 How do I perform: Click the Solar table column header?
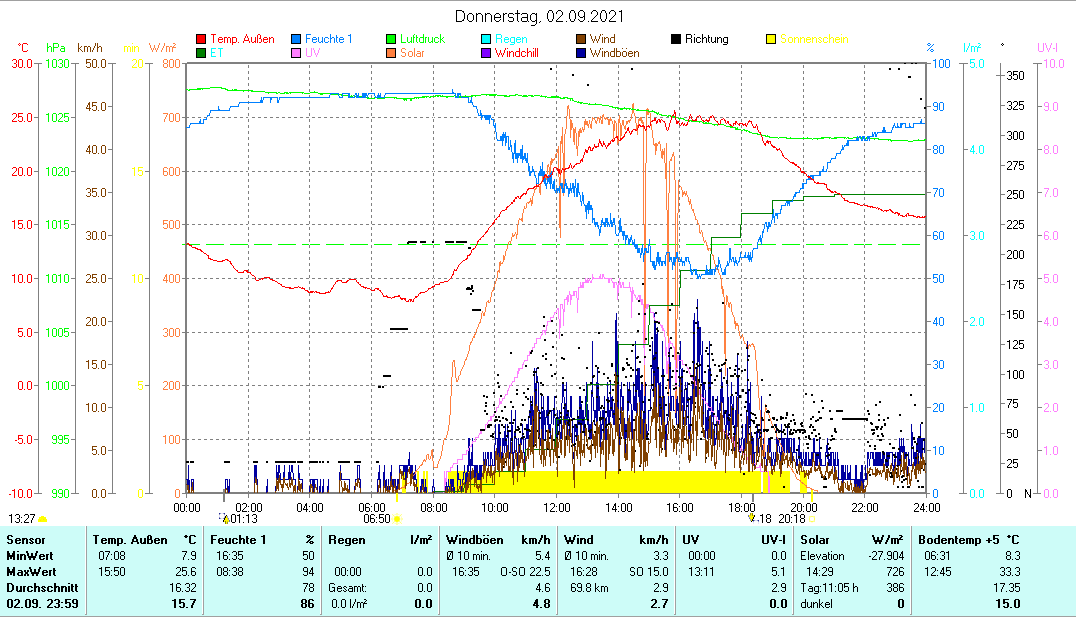[x=815, y=540]
